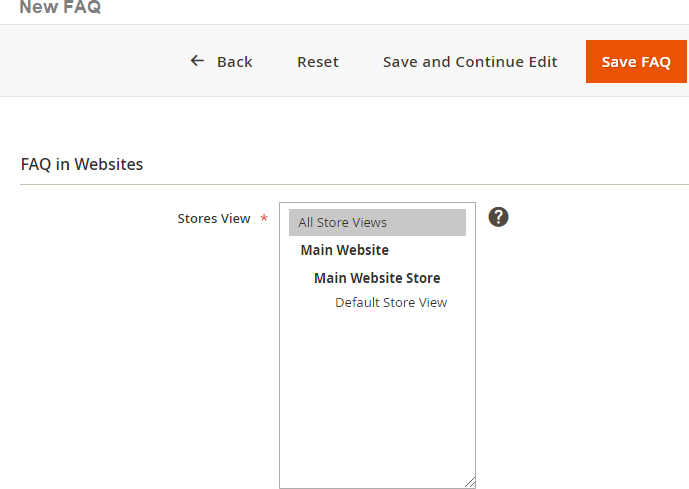Click the New FAQ page title
This screenshot has width=689, height=489.
(x=60, y=8)
